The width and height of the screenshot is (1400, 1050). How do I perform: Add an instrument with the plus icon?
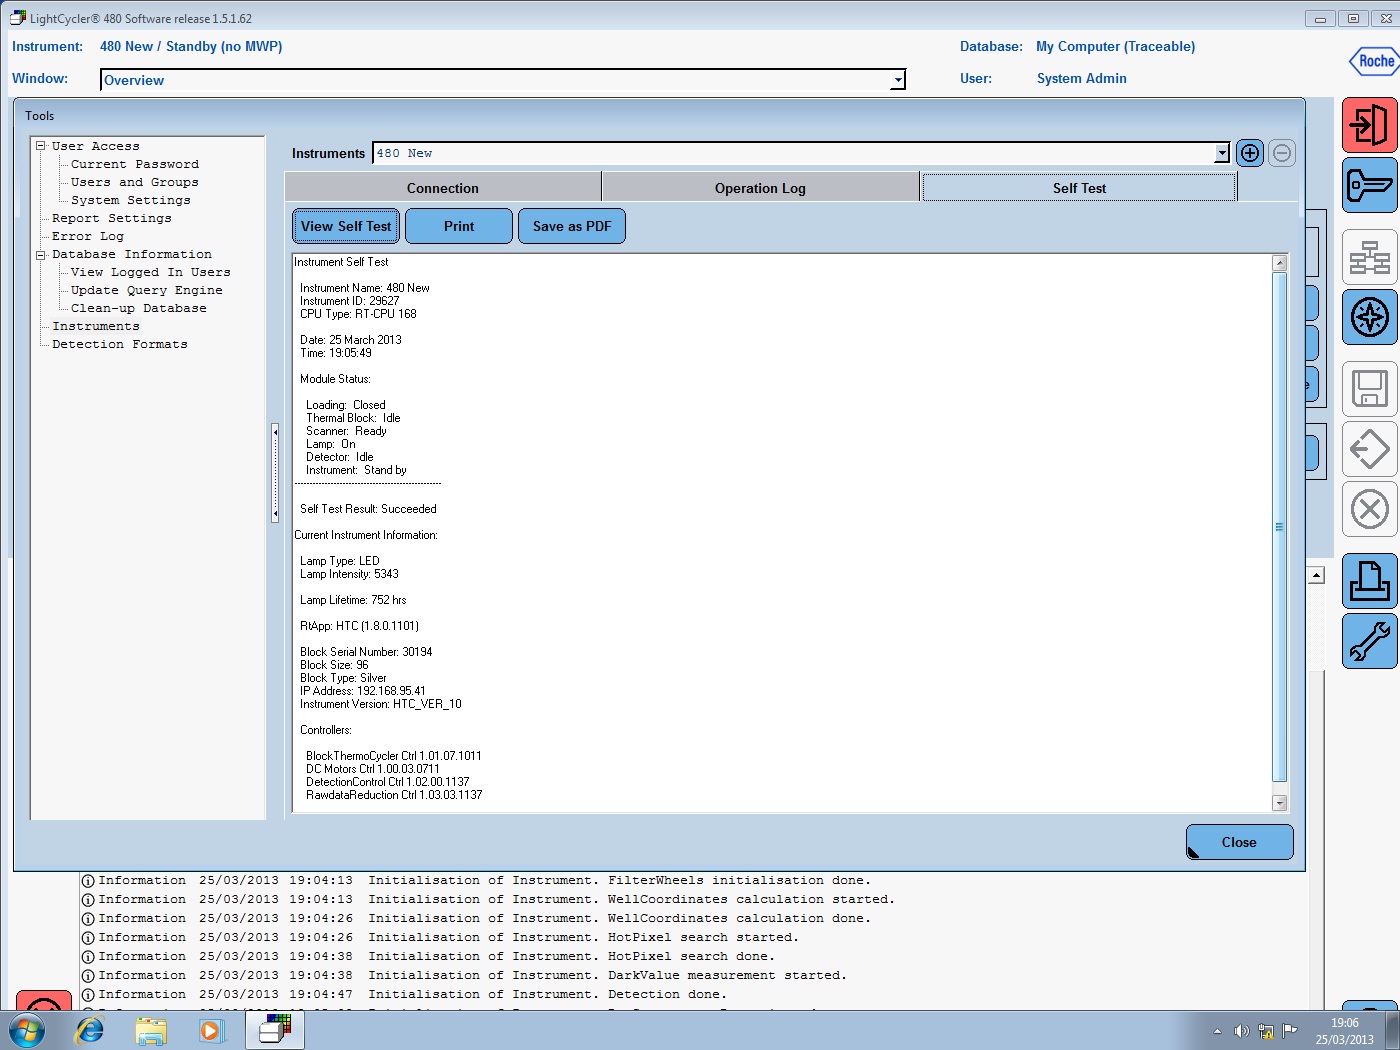(x=1249, y=152)
